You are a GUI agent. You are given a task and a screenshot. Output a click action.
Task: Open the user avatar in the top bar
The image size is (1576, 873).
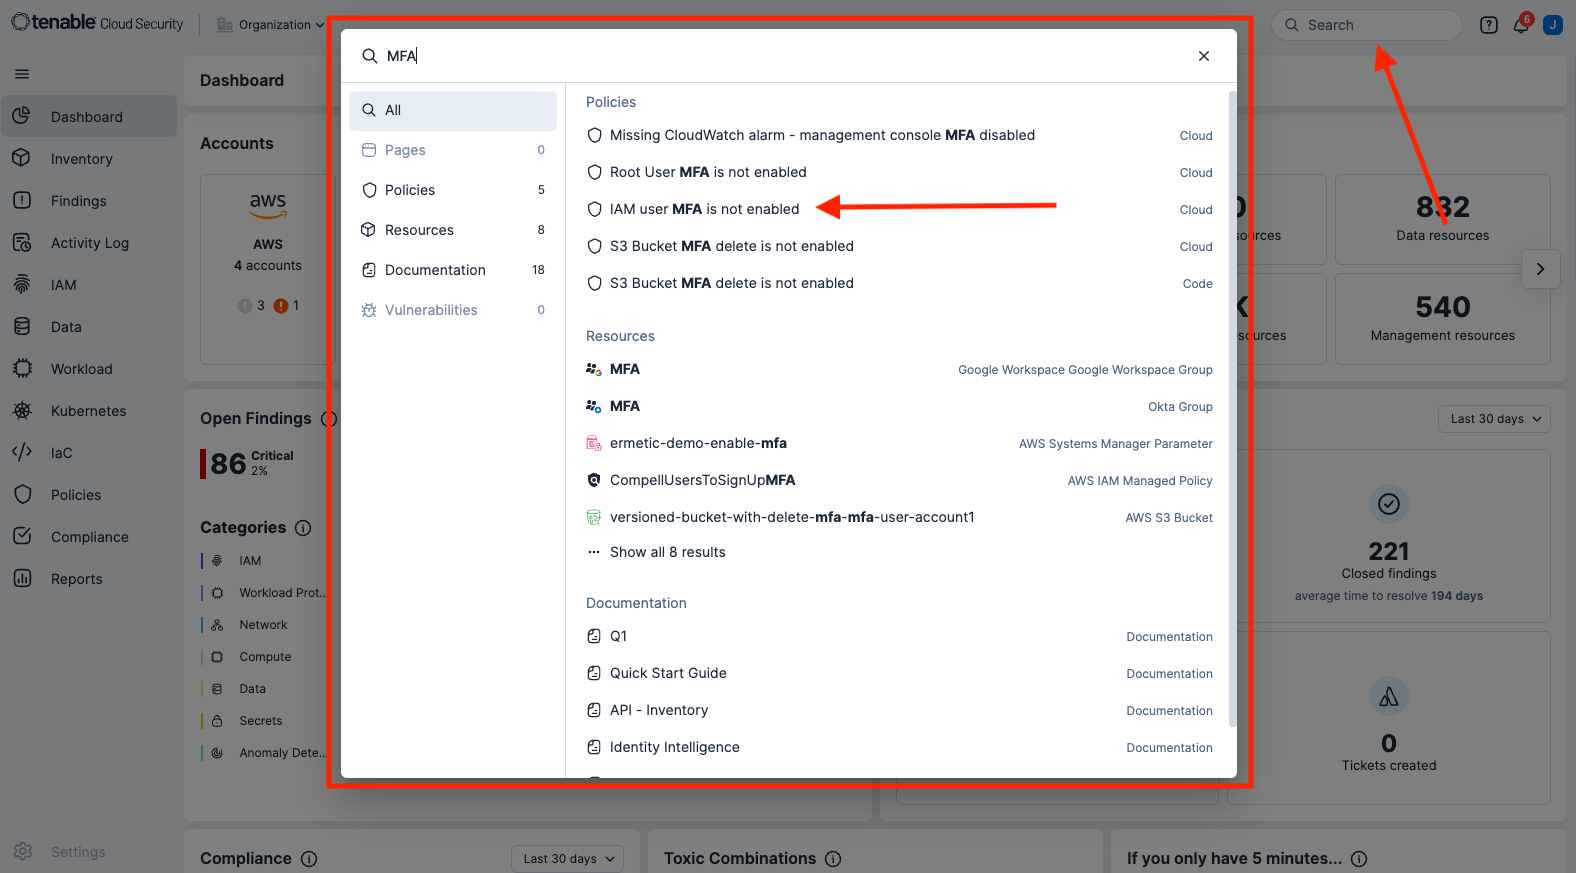(x=1553, y=25)
